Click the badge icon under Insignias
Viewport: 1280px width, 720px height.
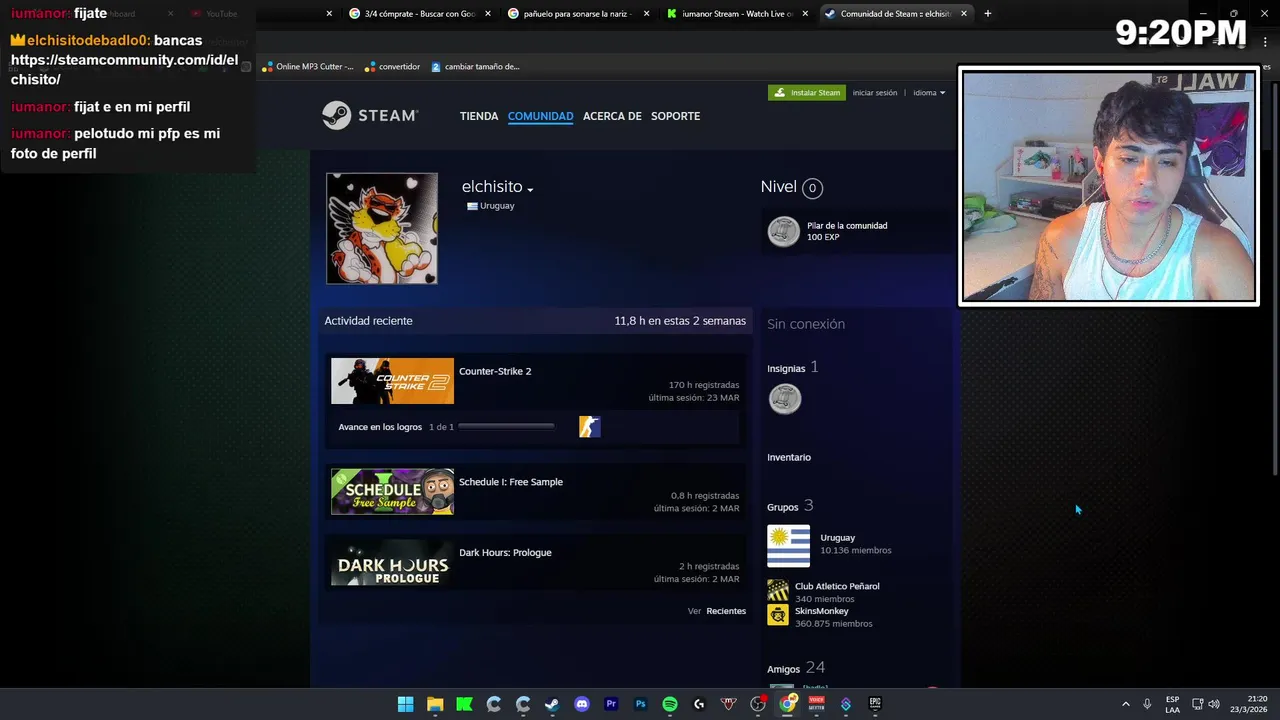(x=785, y=399)
